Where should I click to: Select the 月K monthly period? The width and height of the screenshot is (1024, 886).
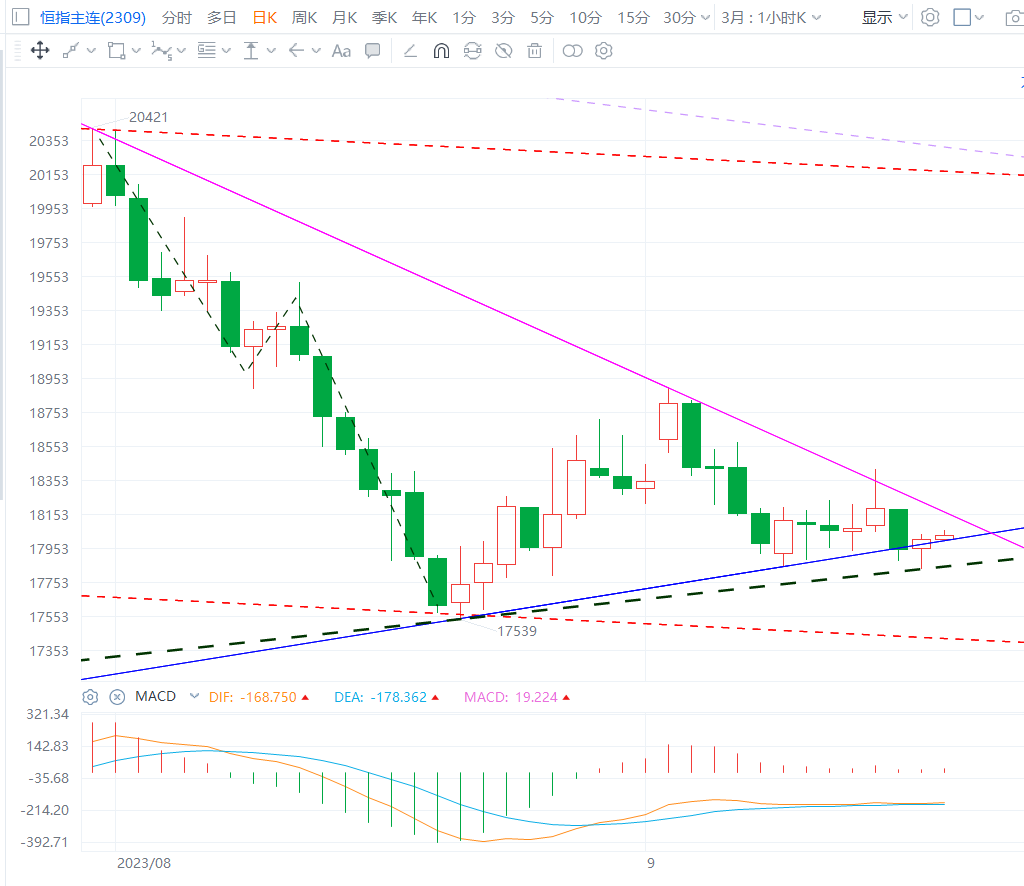tap(344, 18)
